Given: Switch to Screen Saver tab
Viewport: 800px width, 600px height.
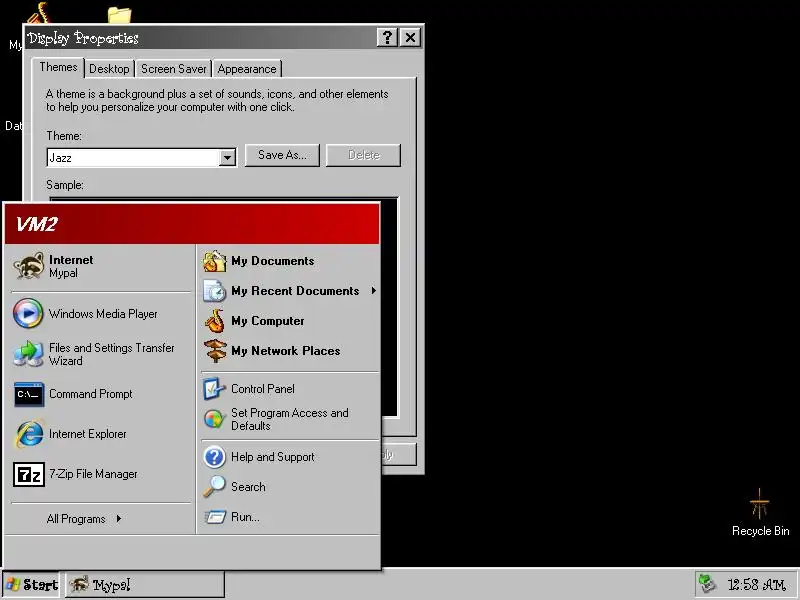Looking at the screenshot, I should 173,69.
